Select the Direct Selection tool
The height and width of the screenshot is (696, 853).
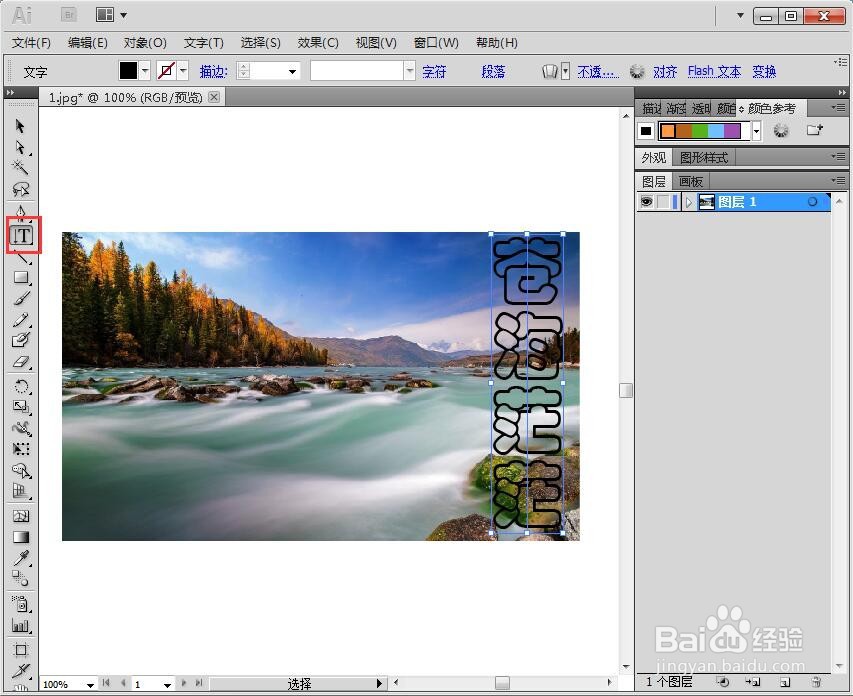tap(20, 147)
